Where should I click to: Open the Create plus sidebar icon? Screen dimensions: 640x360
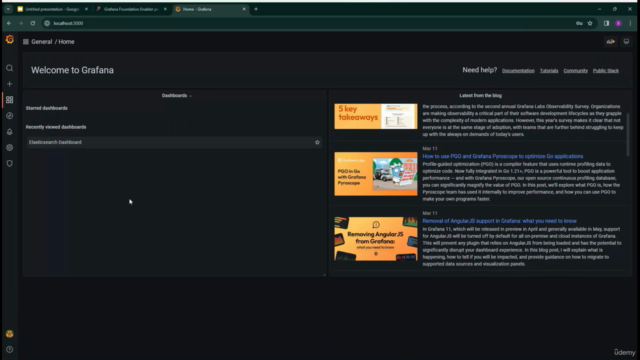coord(9,84)
